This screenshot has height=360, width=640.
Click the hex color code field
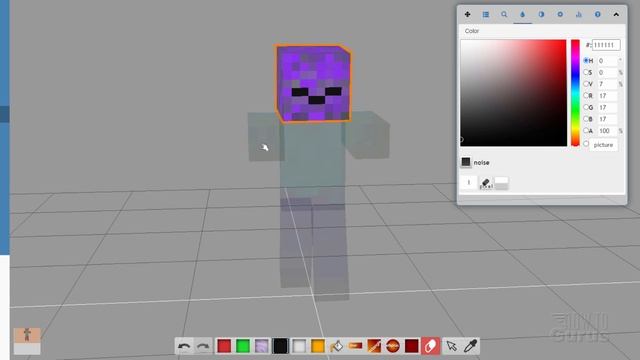tap(606, 45)
